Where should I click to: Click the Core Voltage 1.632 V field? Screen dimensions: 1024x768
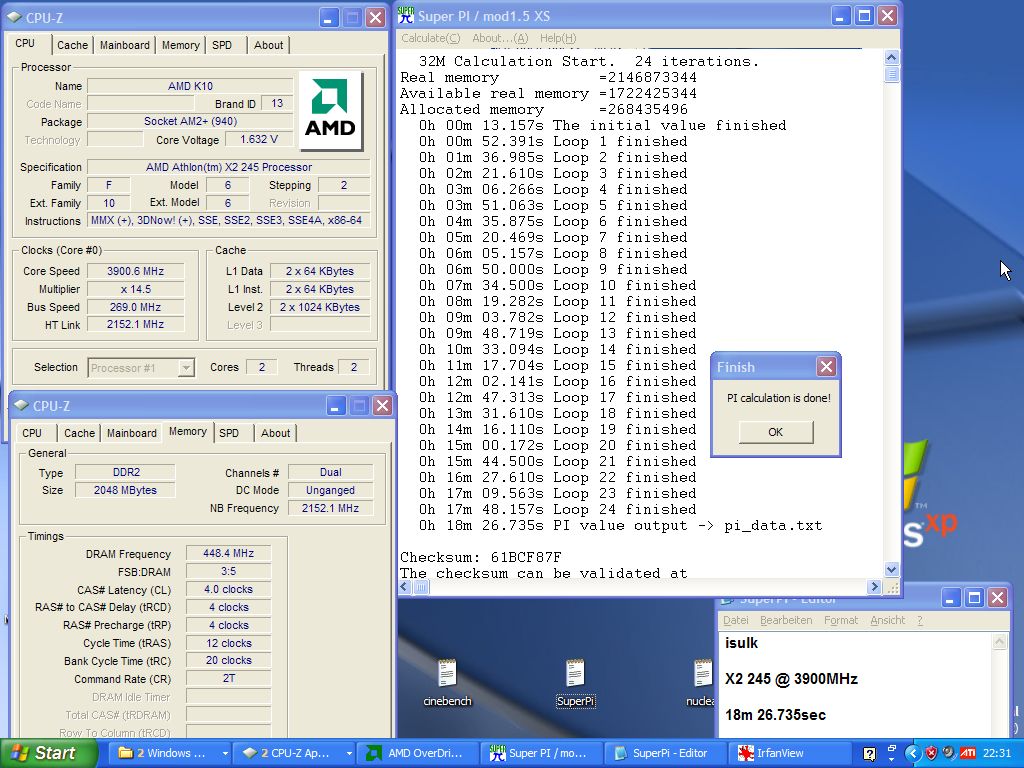(259, 139)
